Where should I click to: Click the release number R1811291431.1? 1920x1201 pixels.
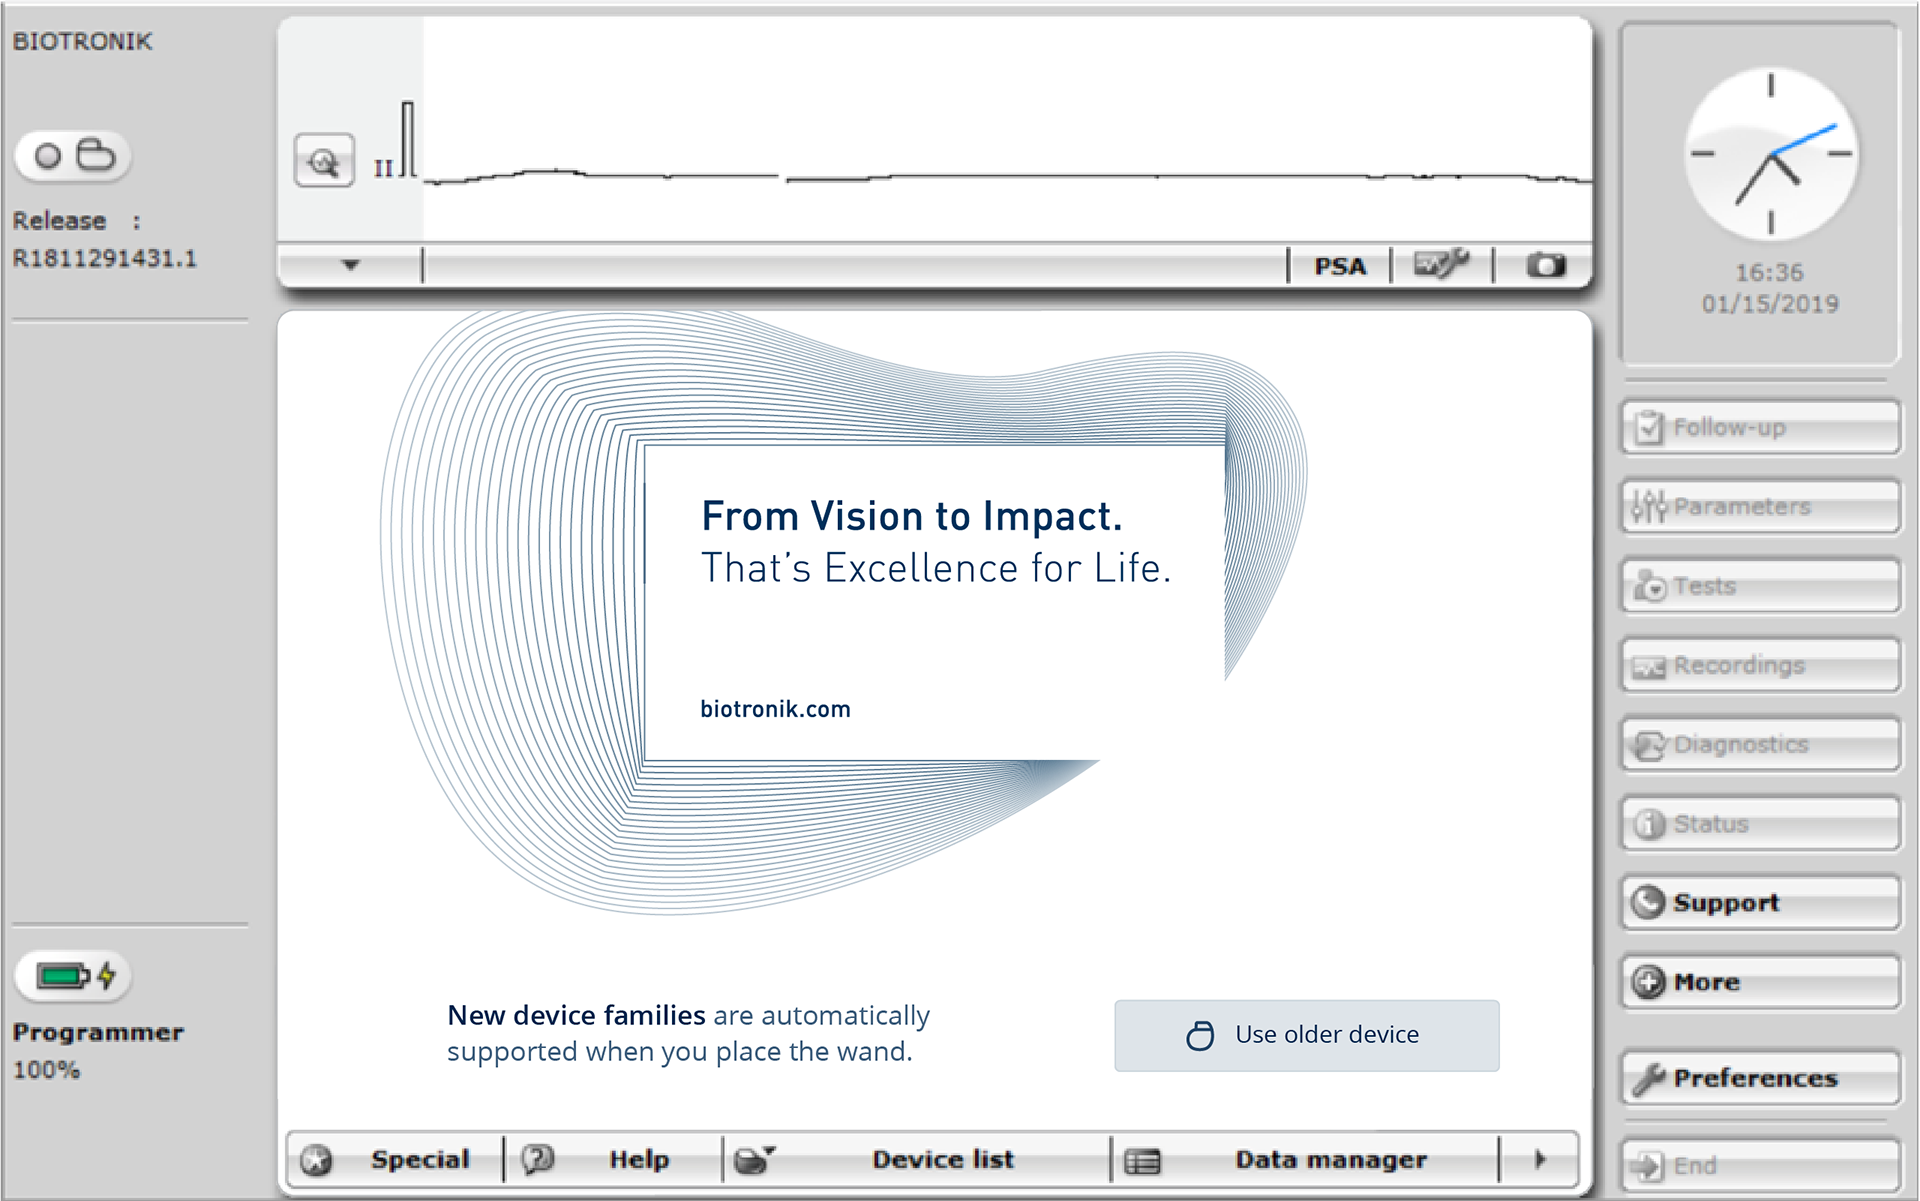tap(105, 259)
